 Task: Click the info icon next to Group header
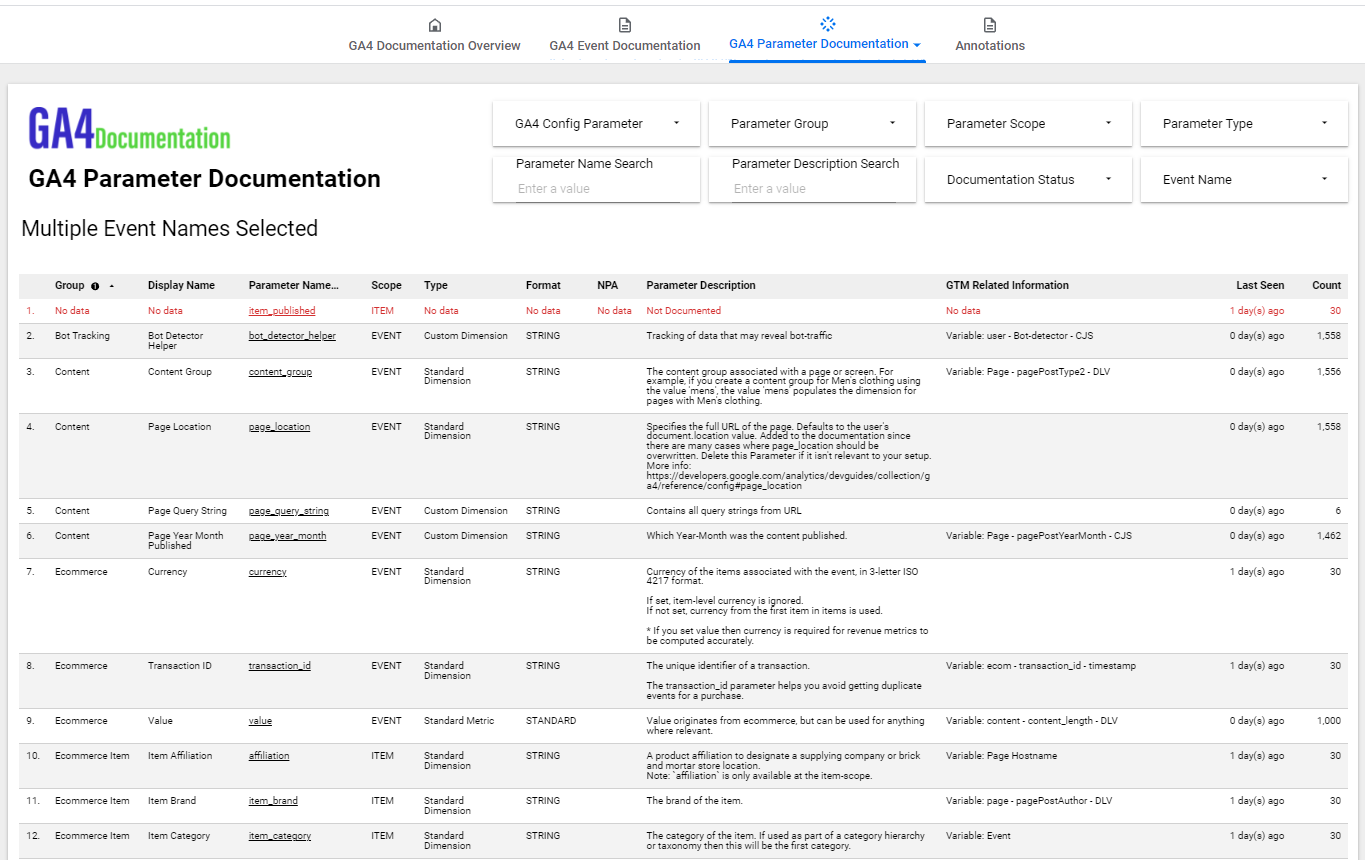click(x=95, y=286)
